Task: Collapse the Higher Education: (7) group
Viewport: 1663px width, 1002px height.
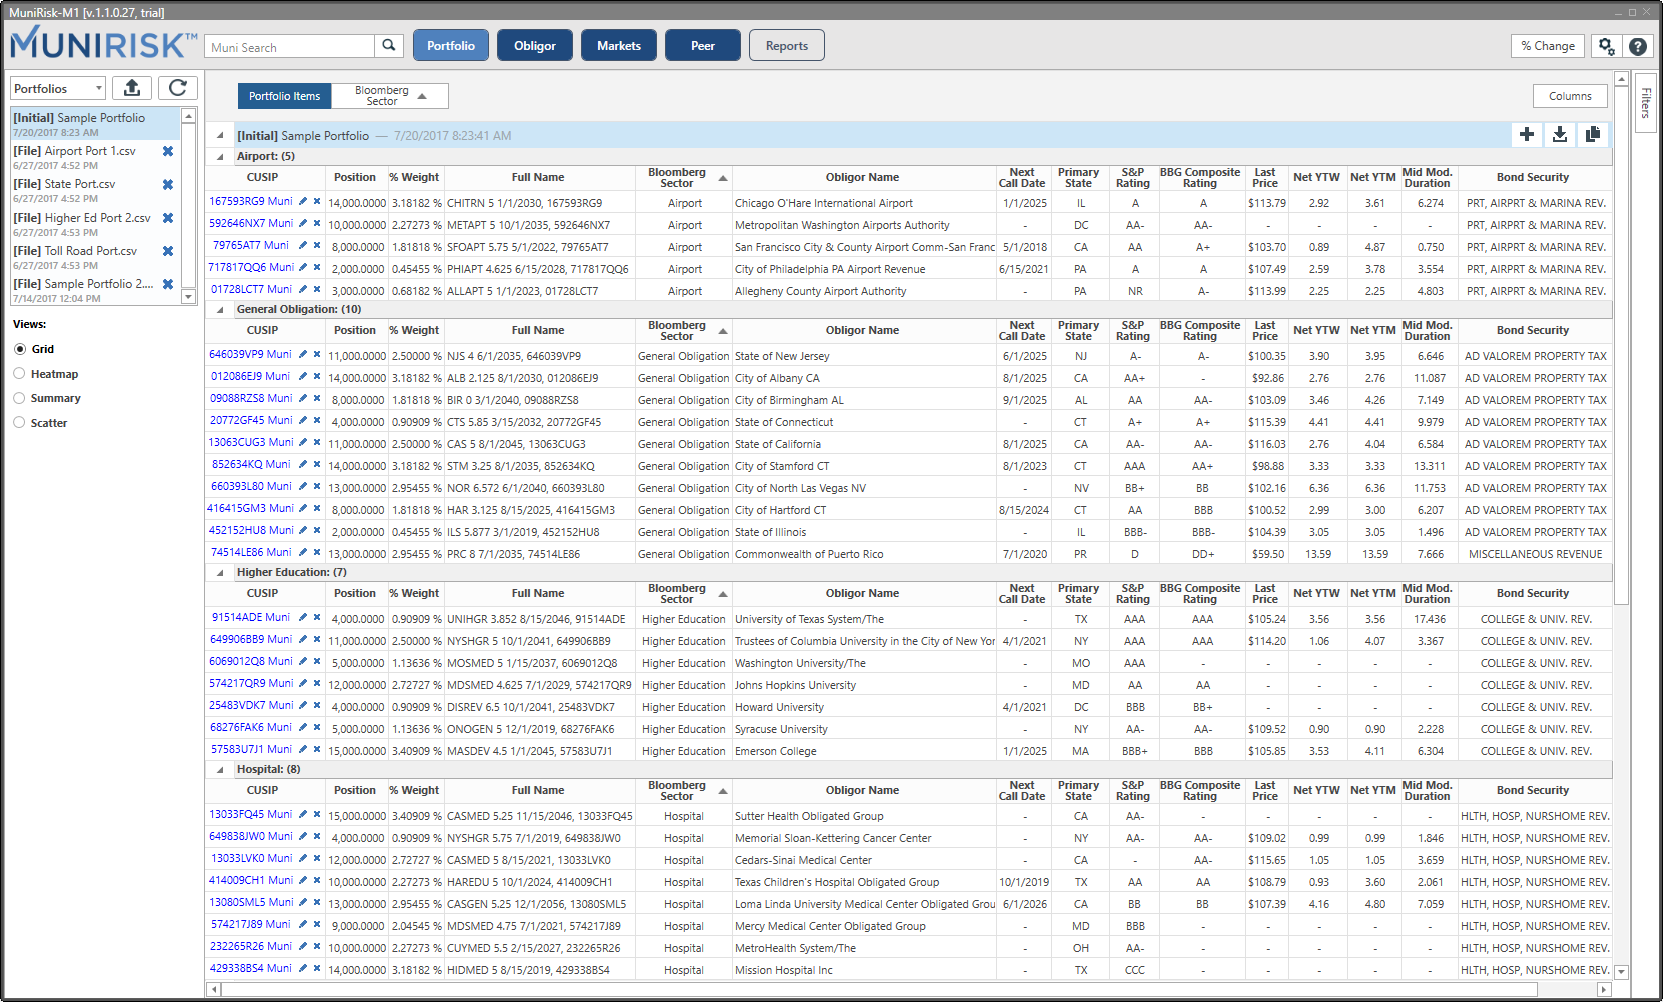Action: click(220, 573)
